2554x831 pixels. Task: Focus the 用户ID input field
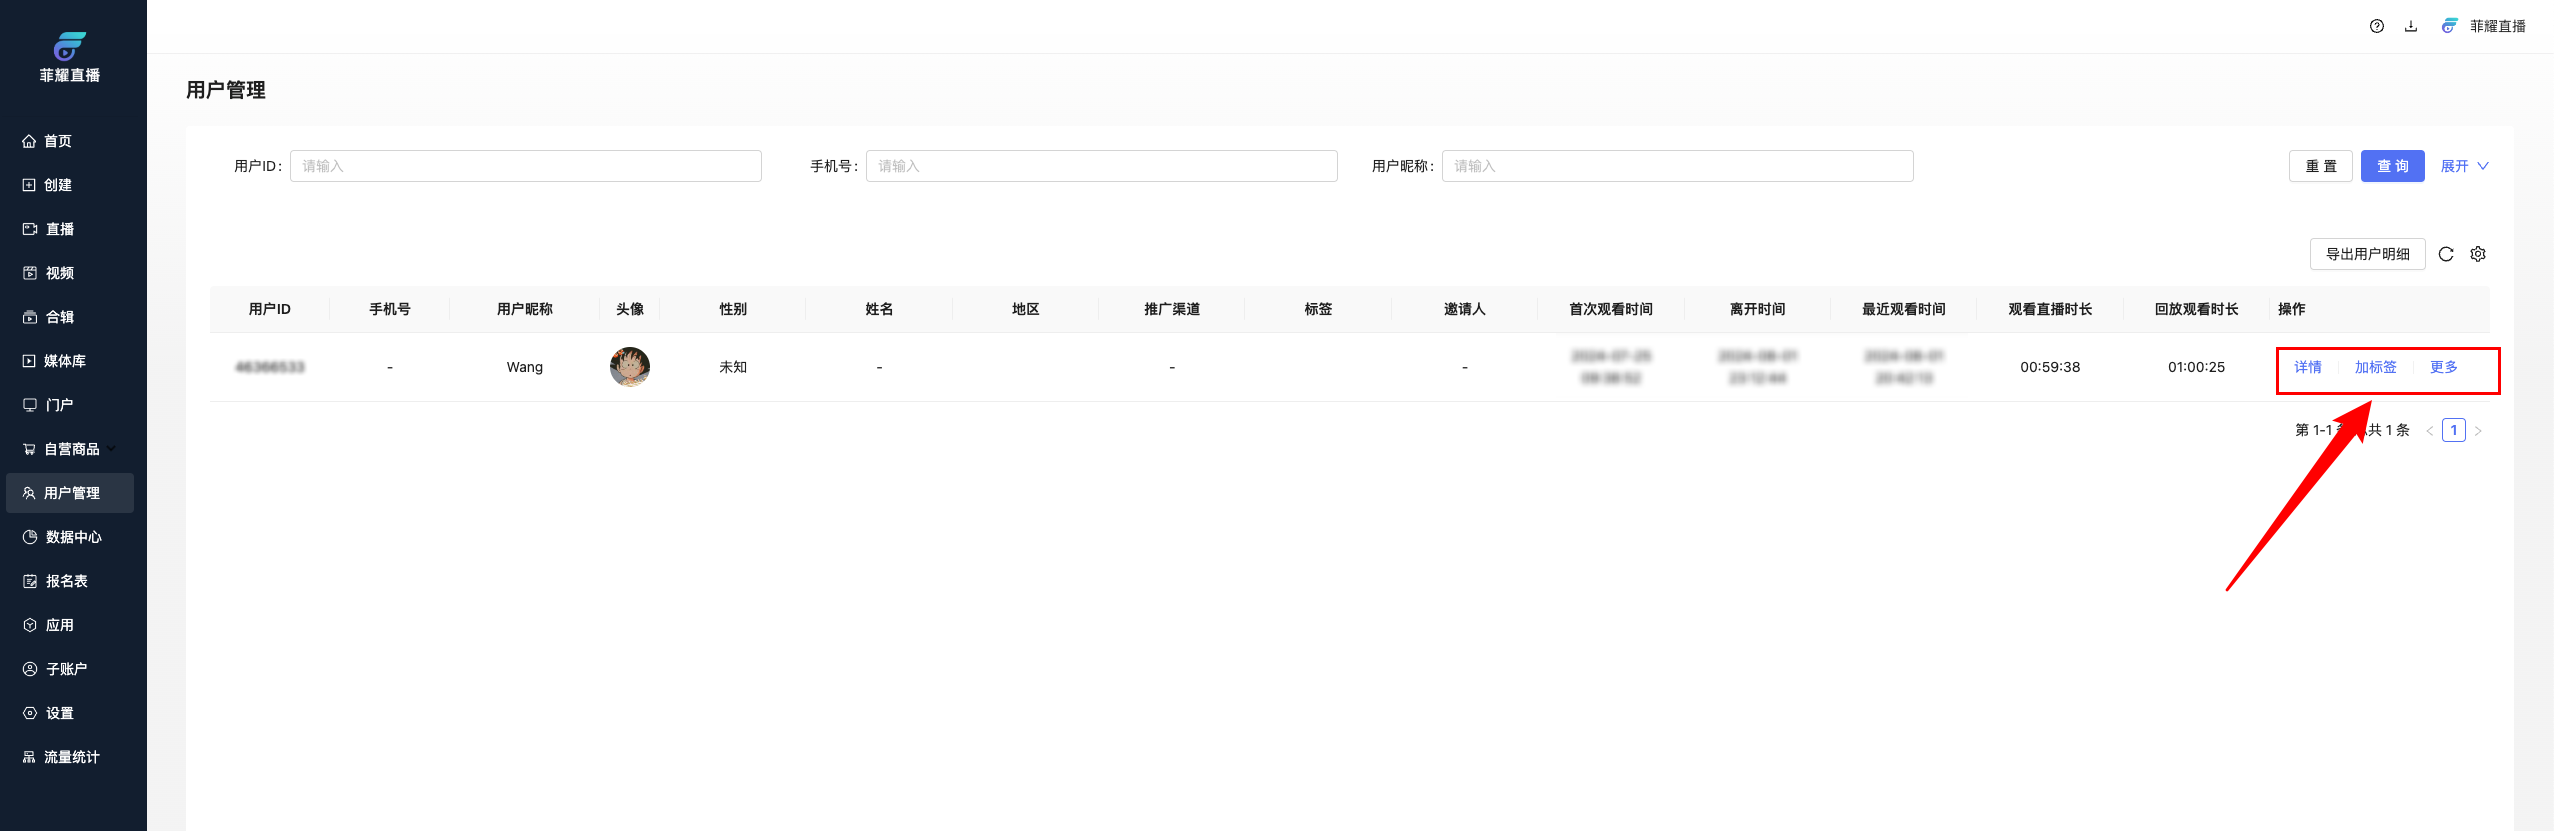point(525,166)
